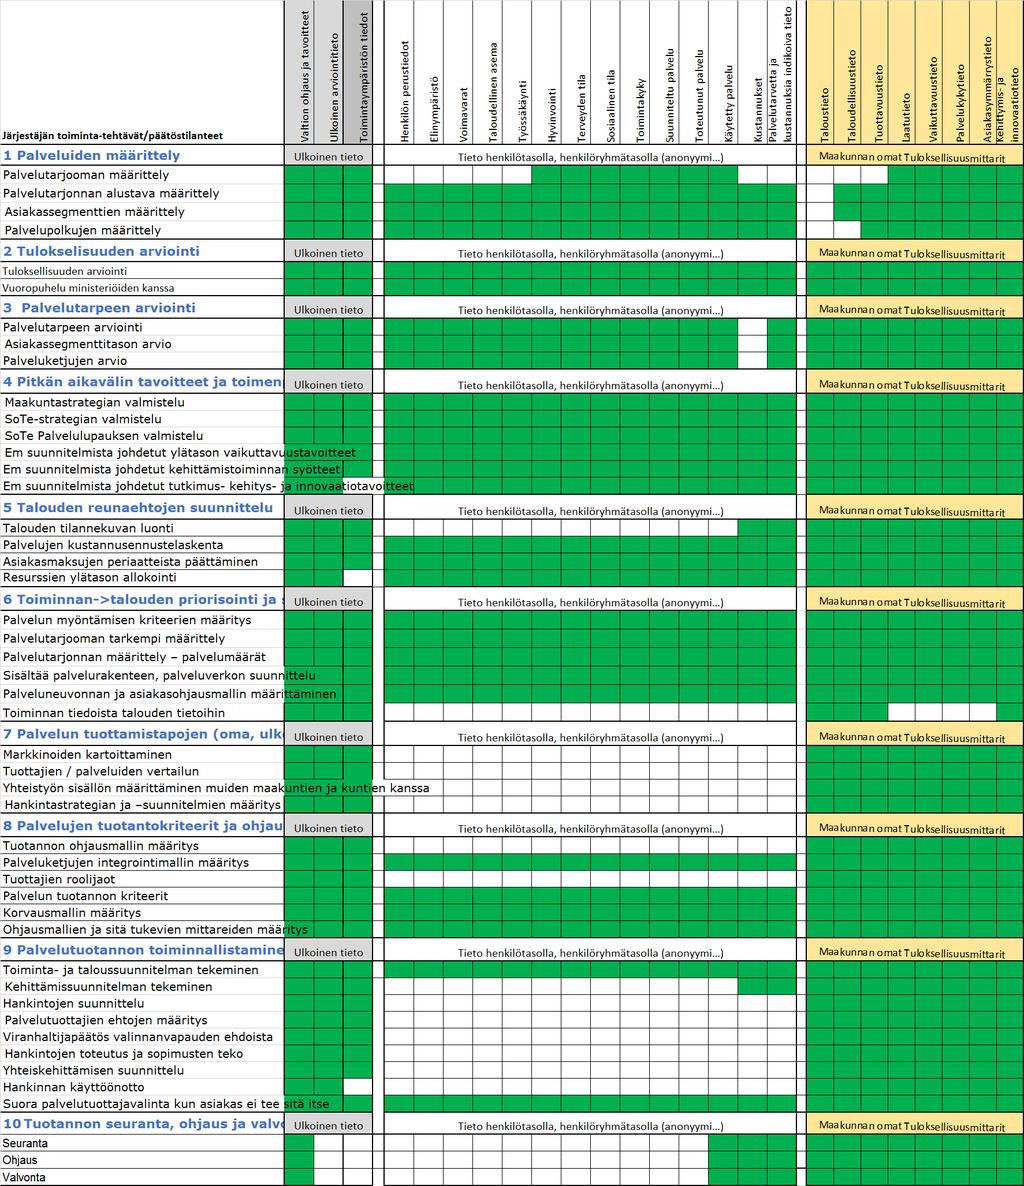Select the row "Hankintojen suunnittelu"
1024x1186 pixels.
73,1003
